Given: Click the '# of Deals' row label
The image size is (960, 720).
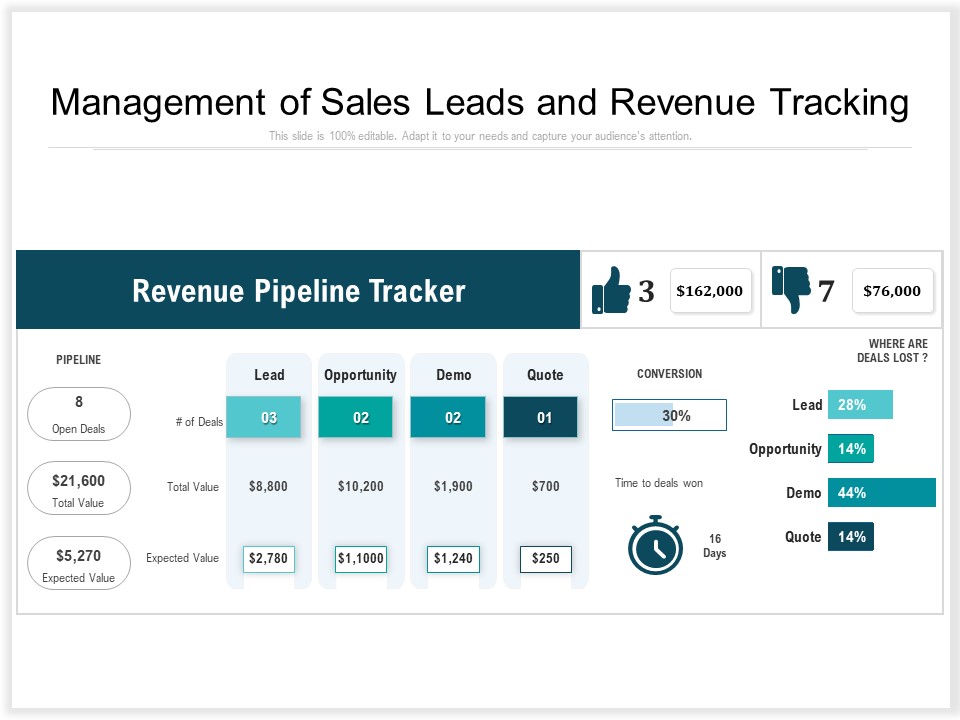Looking at the screenshot, I should coord(199,422).
